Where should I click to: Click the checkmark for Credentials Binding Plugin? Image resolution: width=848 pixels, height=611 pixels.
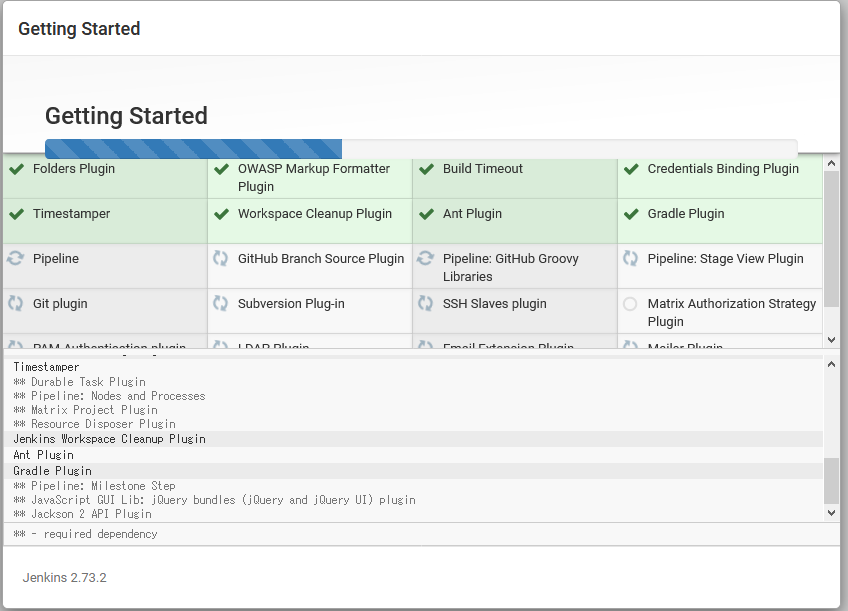click(x=631, y=169)
